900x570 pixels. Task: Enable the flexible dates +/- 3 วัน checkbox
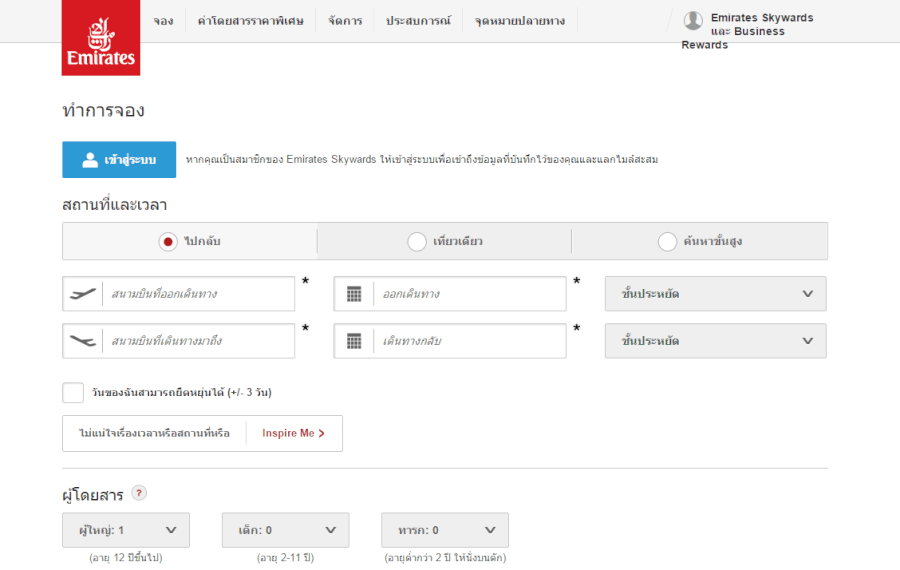point(73,392)
